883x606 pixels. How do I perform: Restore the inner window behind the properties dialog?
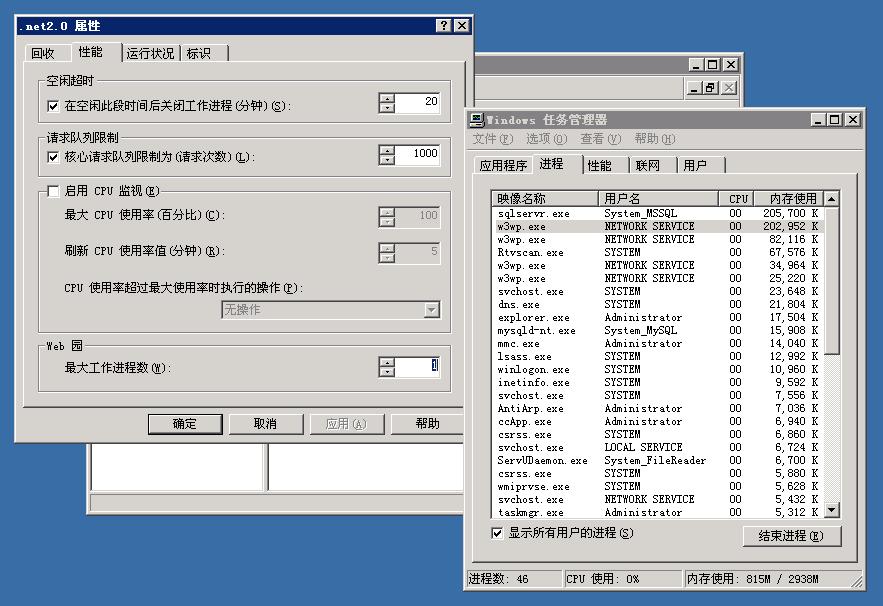(x=711, y=88)
